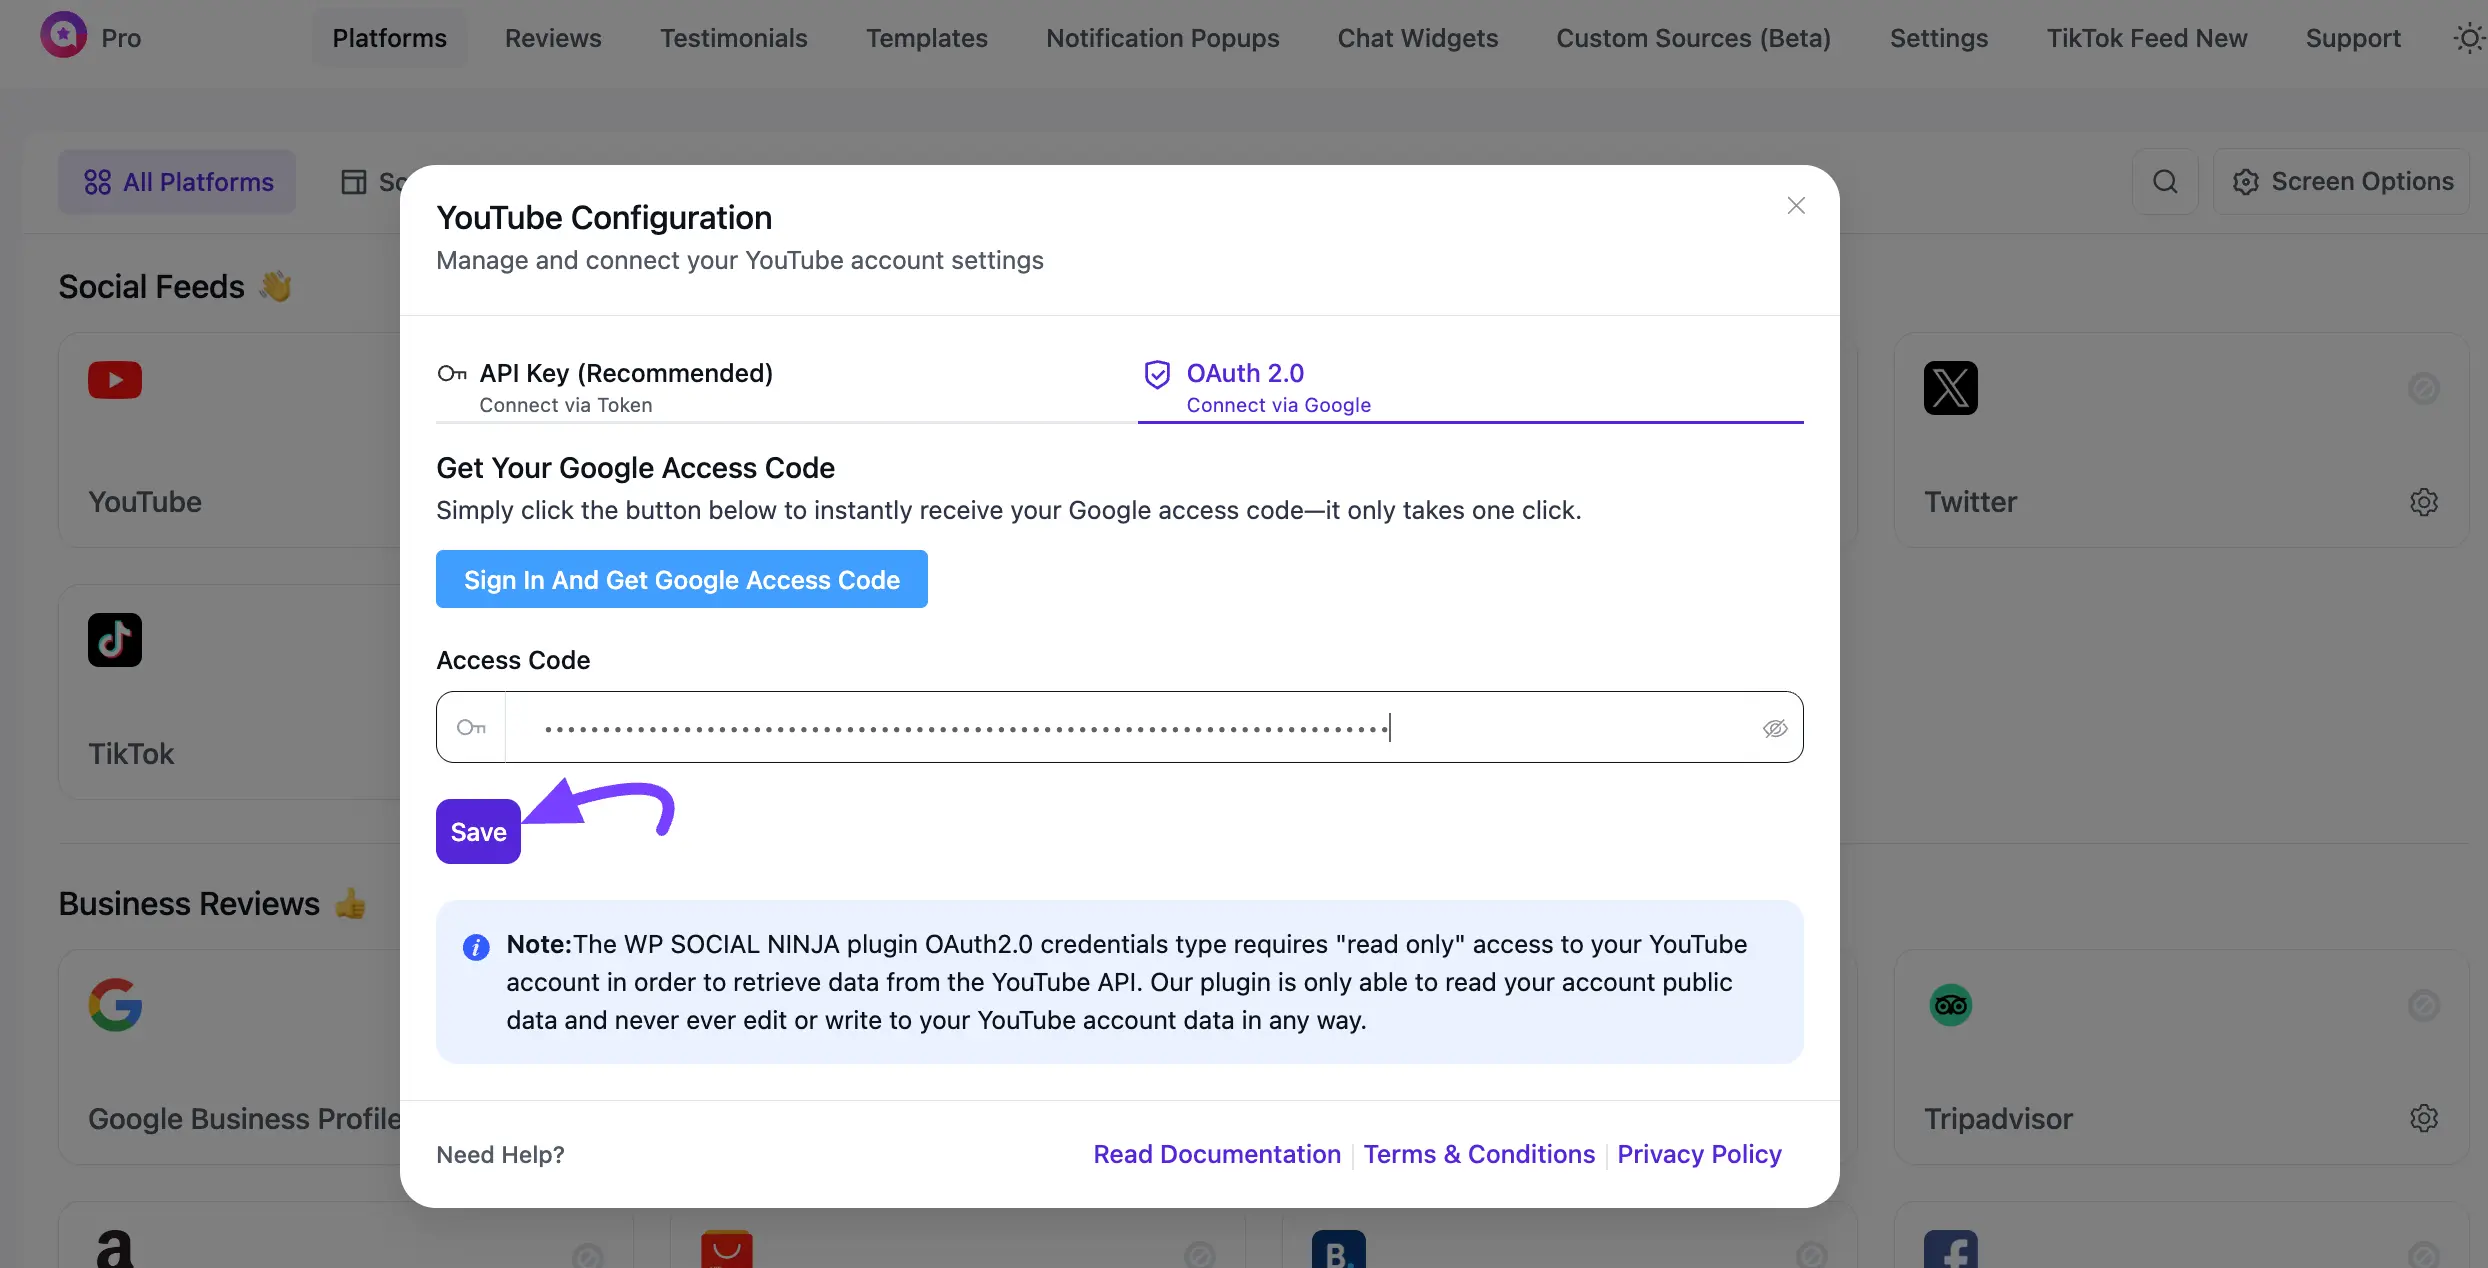Open the search icon near Screen Options
This screenshot has height=1268, width=2488.
pos(2165,181)
